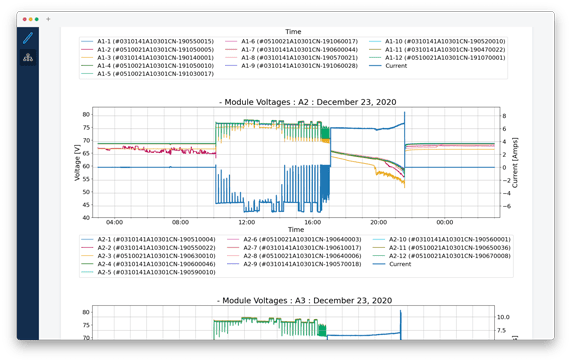This screenshot has width=571, height=362.
Task: Click the yellow minimize window dot
Action: (31, 19)
